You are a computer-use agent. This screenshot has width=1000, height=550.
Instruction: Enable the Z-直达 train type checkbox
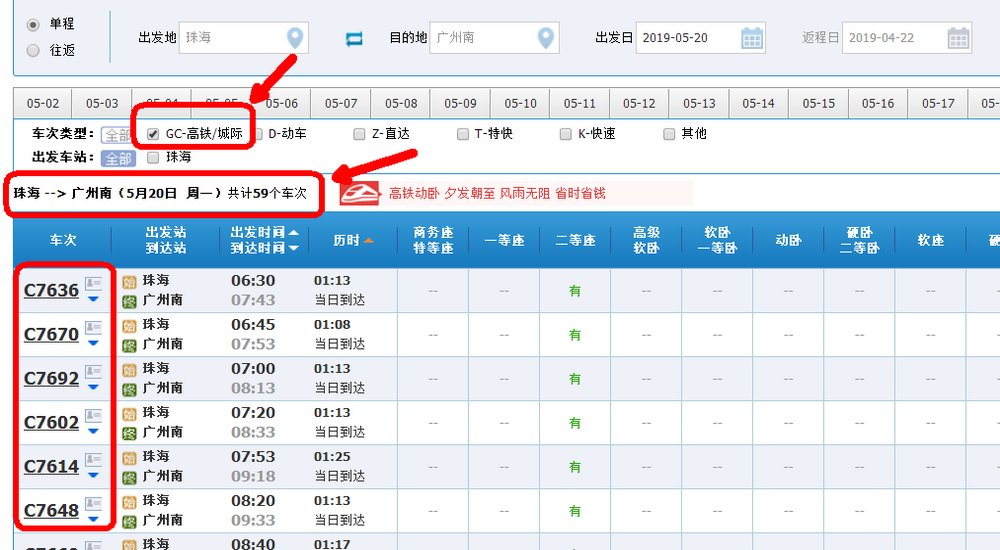click(x=359, y=134)
